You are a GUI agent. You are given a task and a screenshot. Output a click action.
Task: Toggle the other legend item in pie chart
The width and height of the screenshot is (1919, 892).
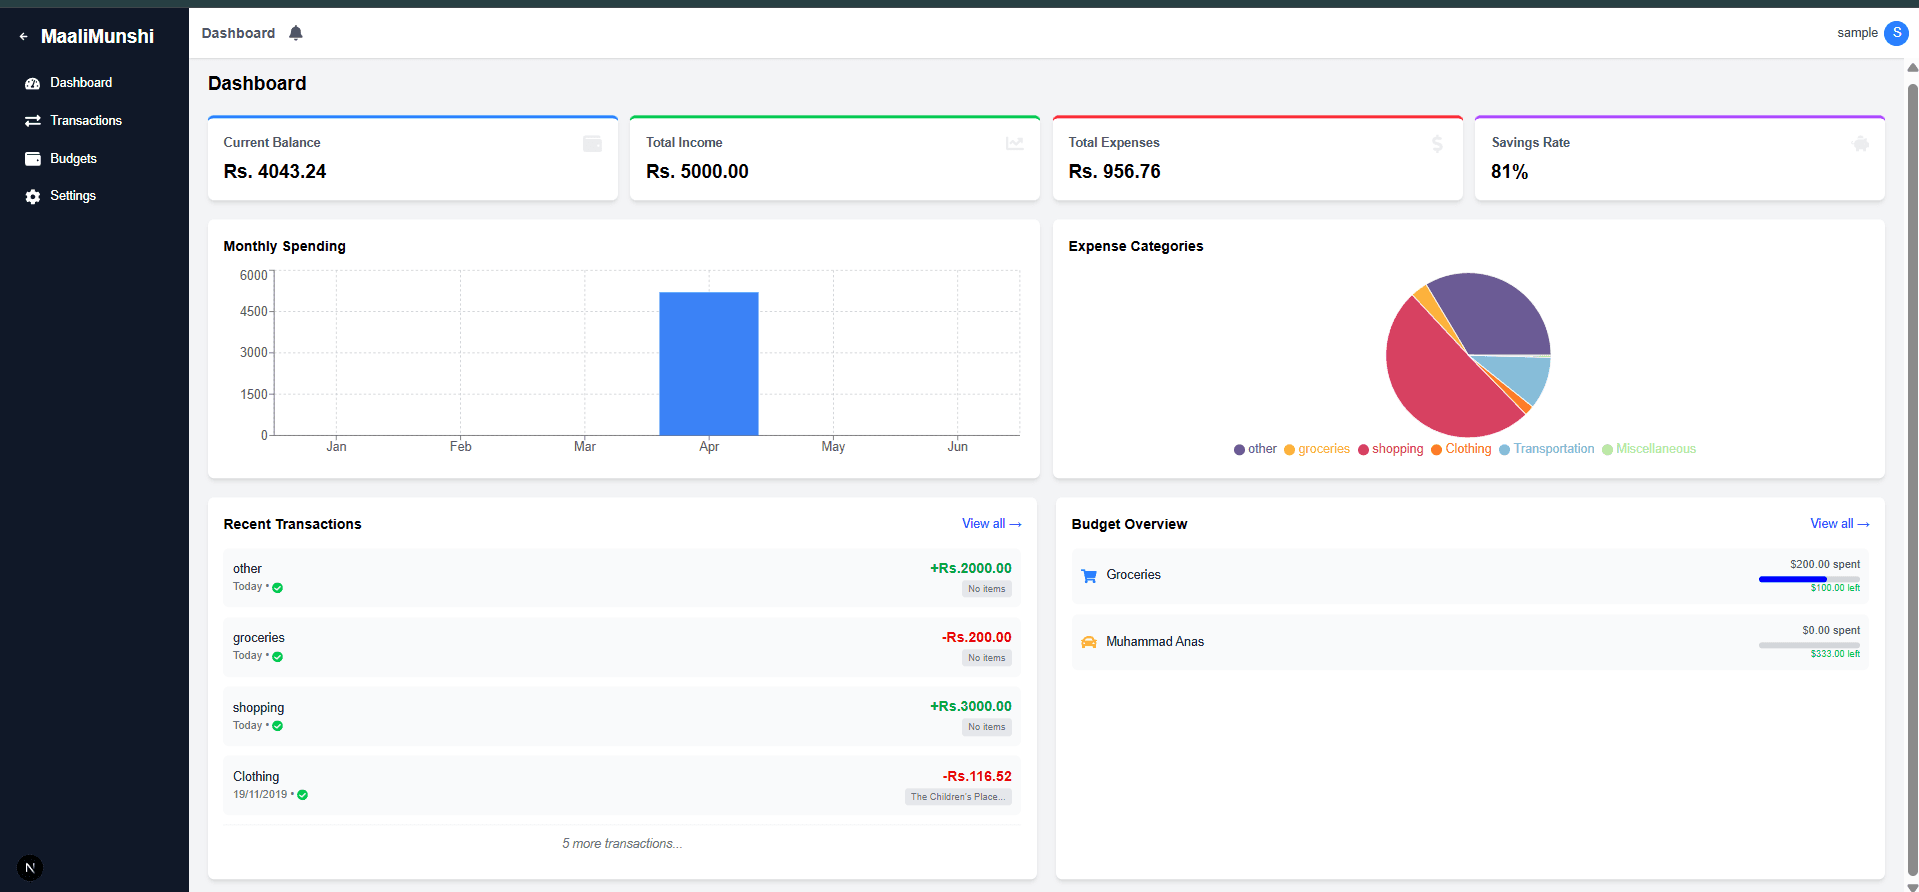(x=1255, y=449)
